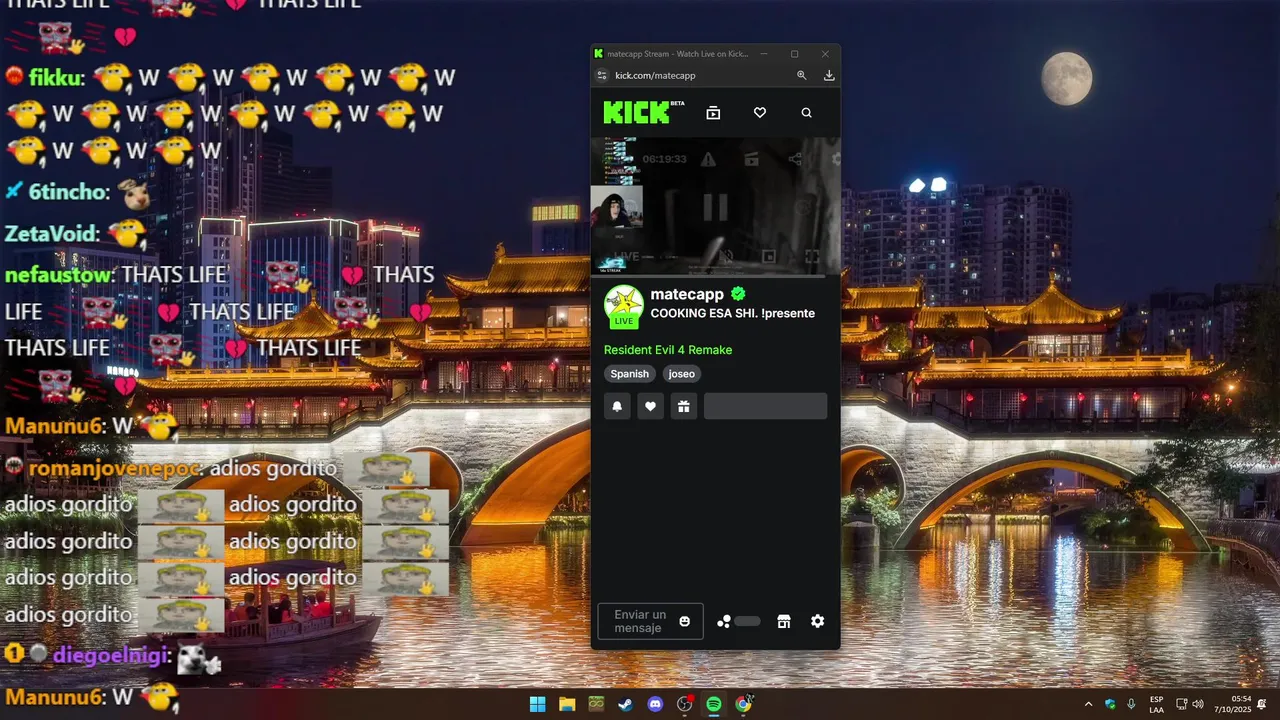The height and width of the screenshot is (720, 1280).
Task: Click the matecapp channel avatar
Action: 624,306
